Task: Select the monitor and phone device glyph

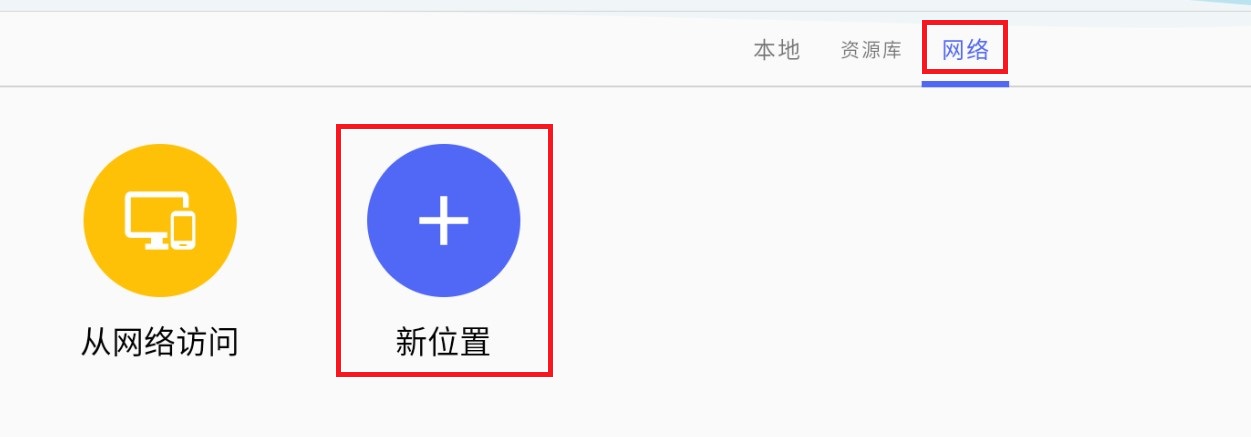Action: [x=160, y=220]
